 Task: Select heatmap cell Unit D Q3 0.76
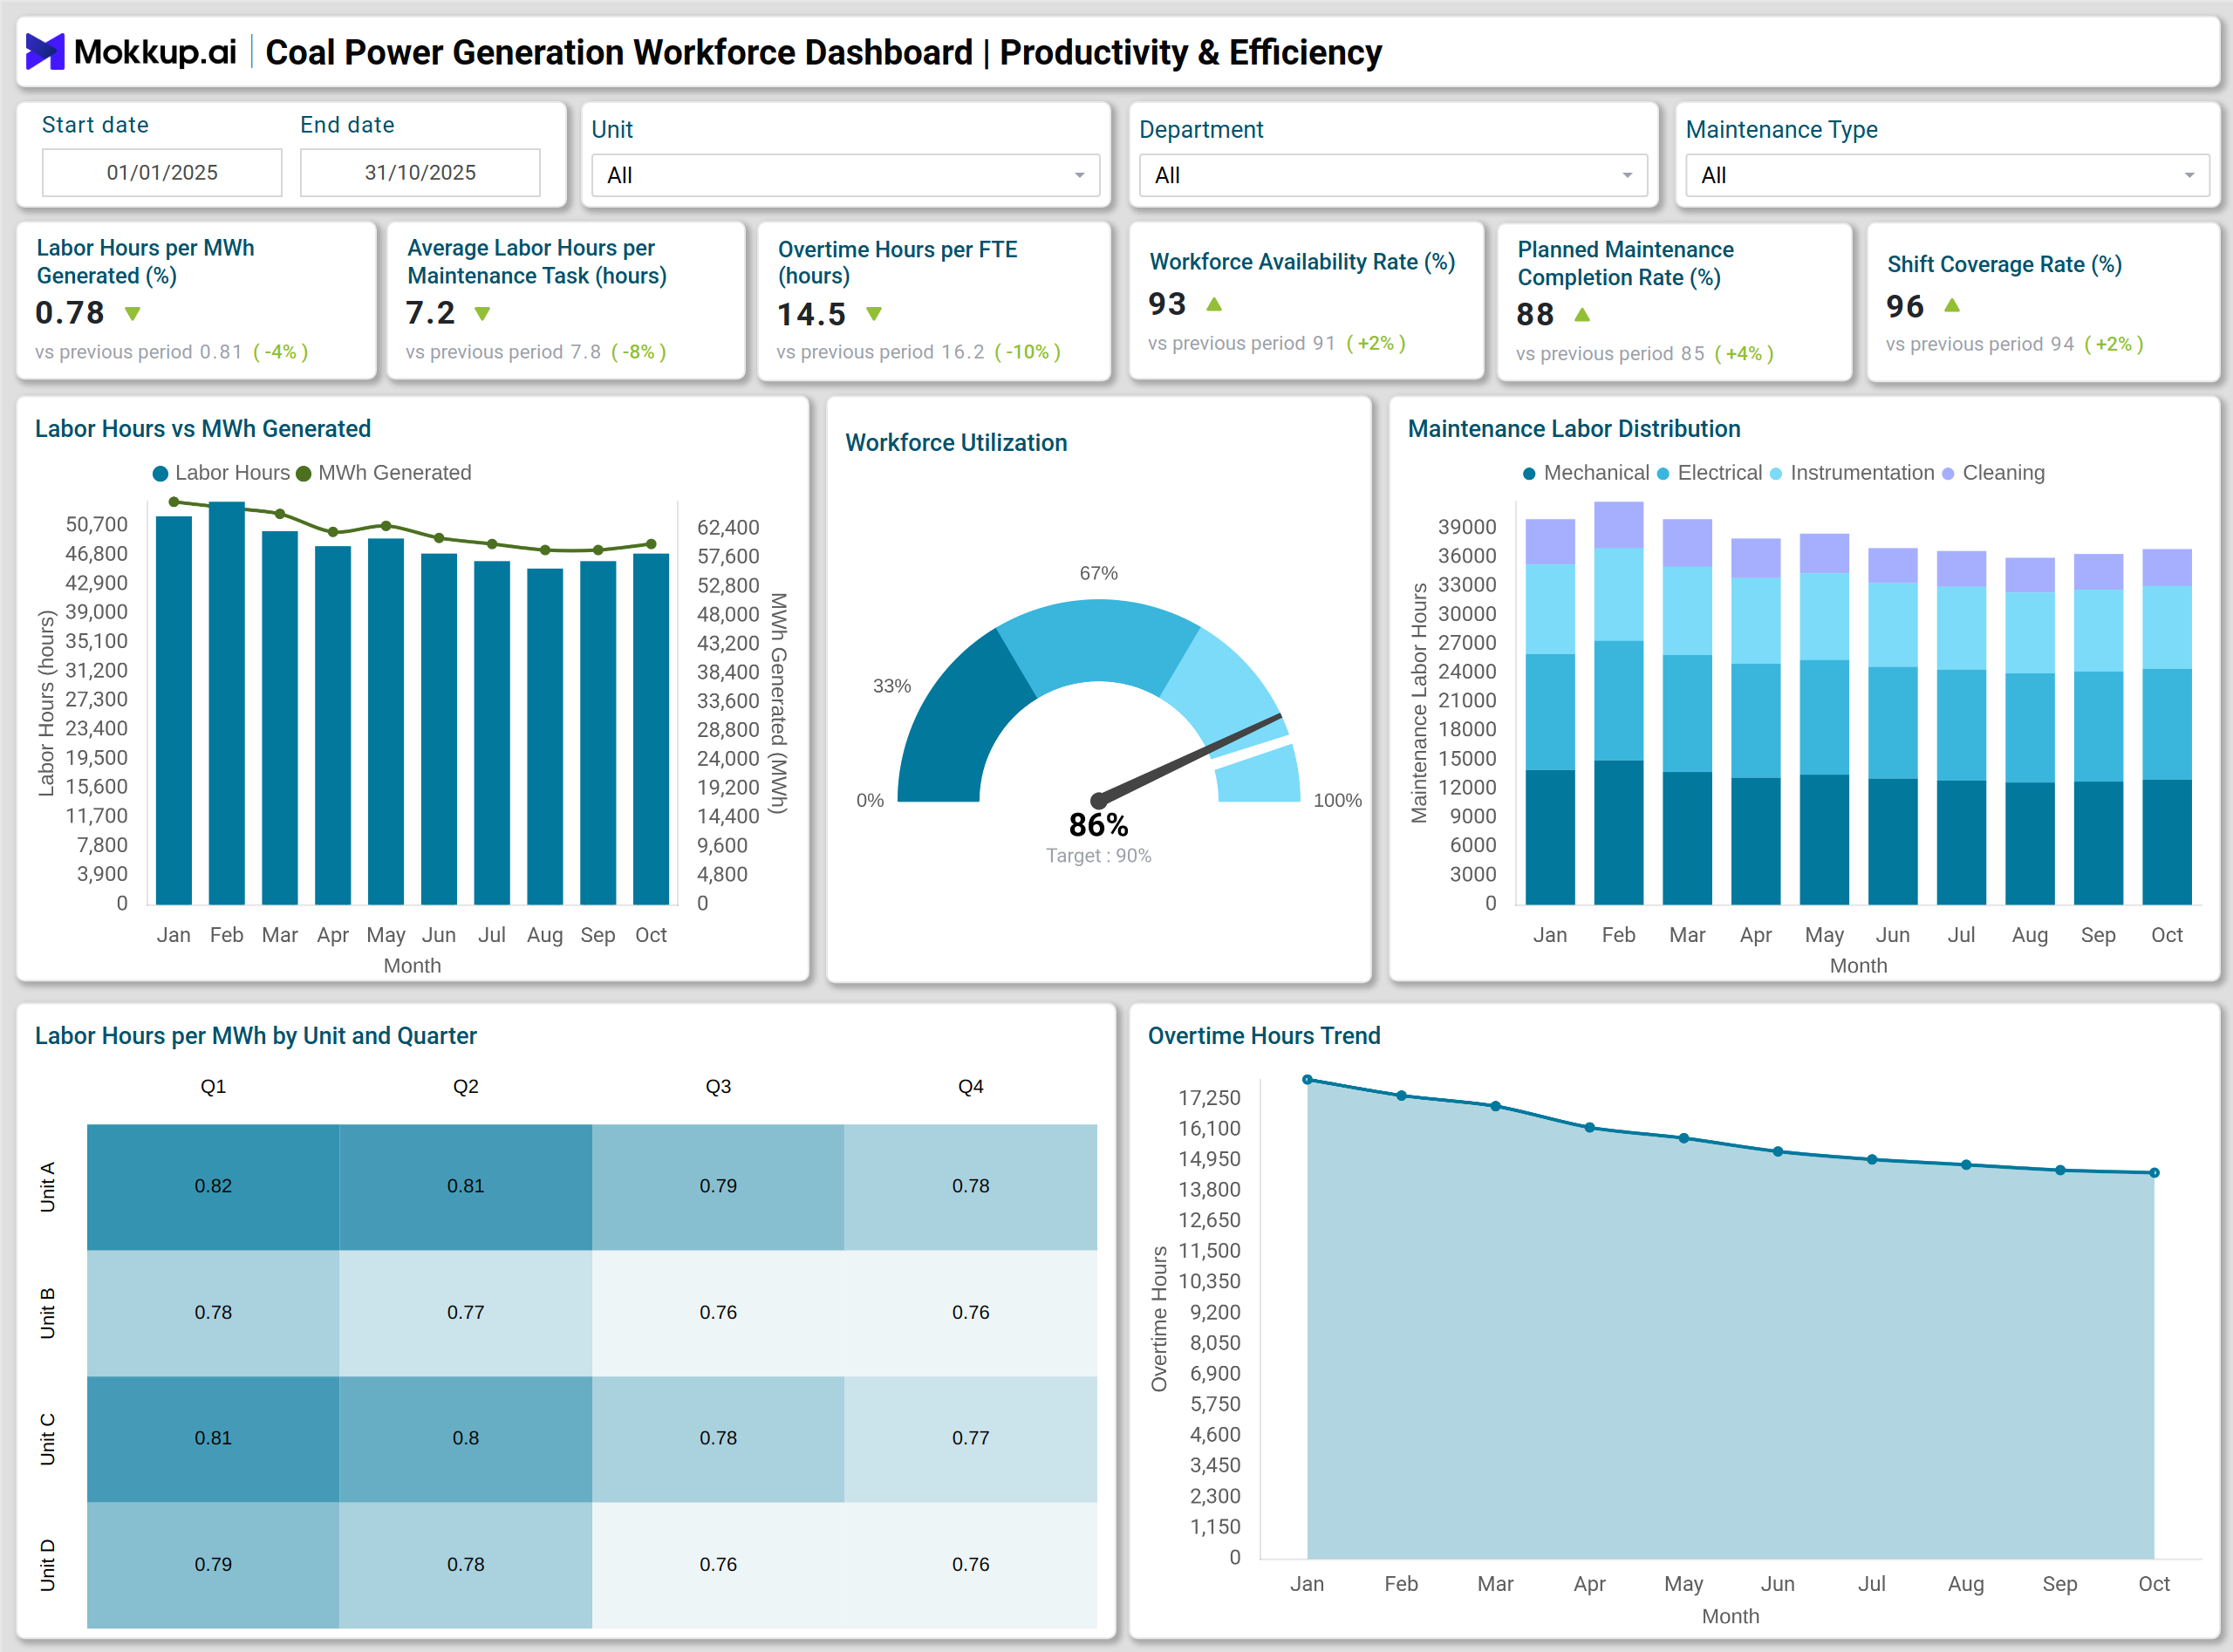pos(718,1565)
